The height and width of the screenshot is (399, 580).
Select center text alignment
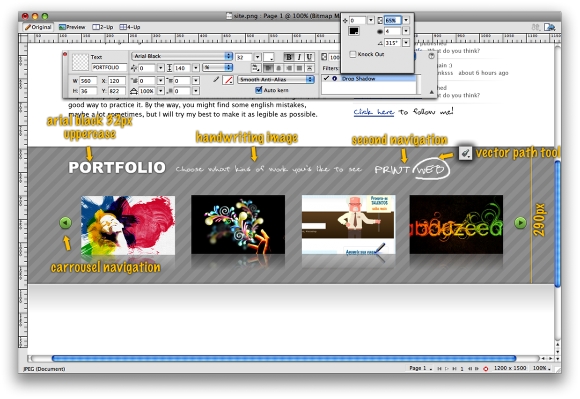[279, 68]
